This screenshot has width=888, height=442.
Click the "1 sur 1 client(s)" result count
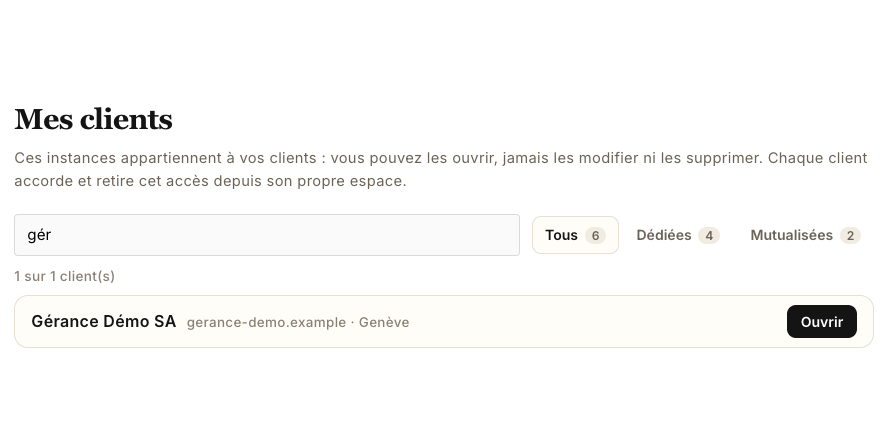tap(65, 277)
